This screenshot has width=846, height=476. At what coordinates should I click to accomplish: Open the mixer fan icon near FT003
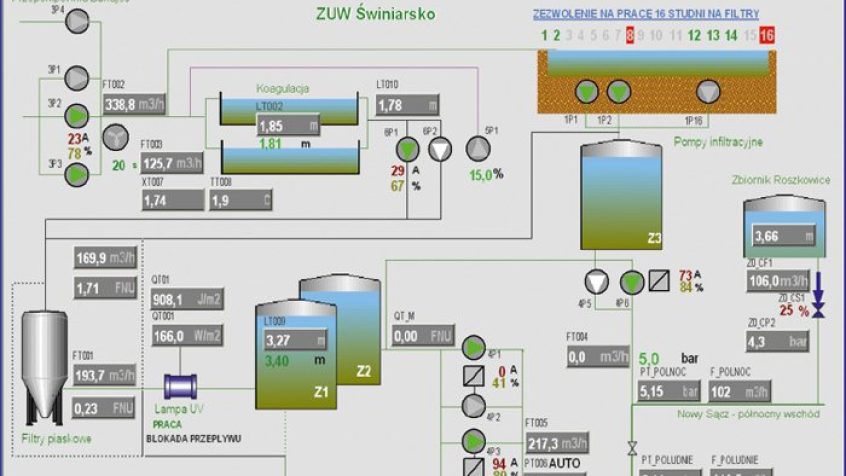(x=115, y=137)
